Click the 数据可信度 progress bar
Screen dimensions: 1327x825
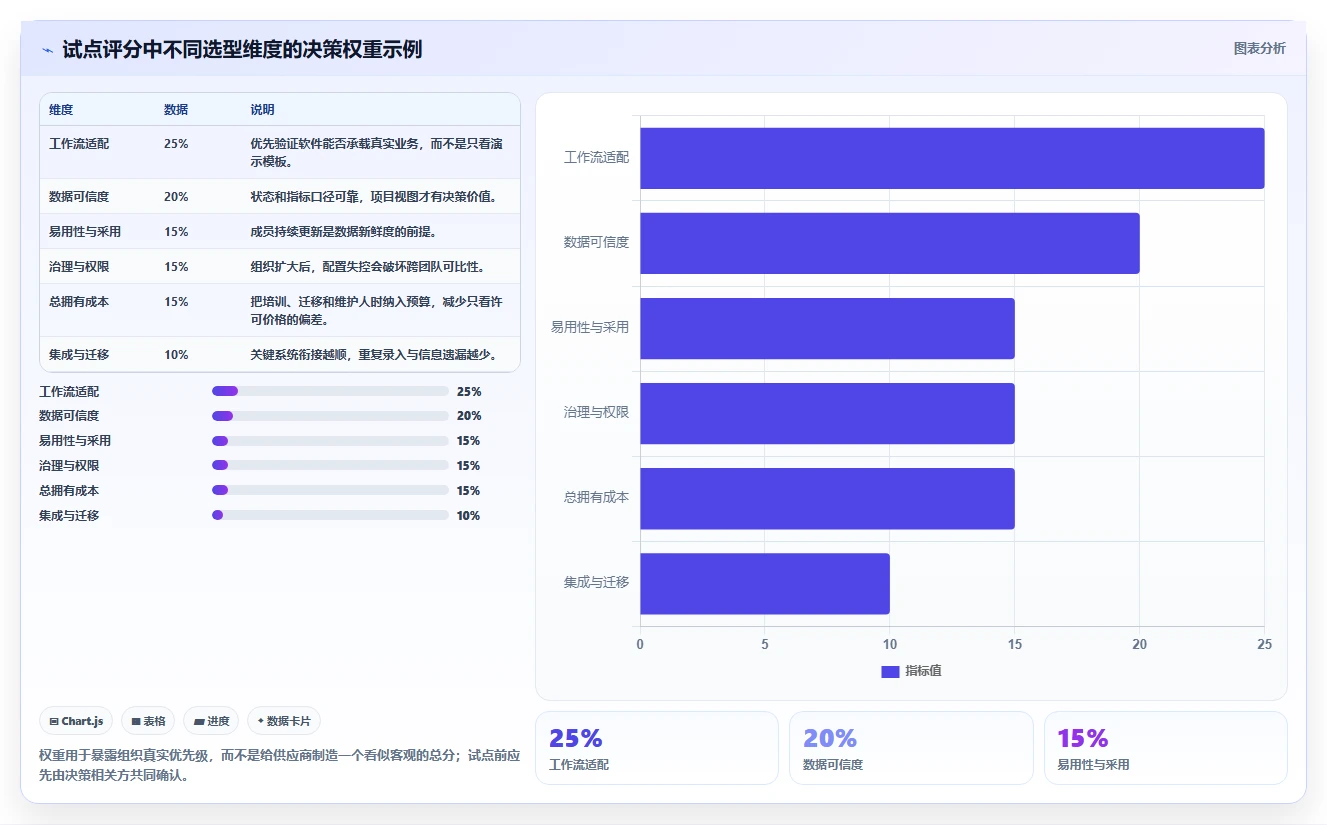330,416
